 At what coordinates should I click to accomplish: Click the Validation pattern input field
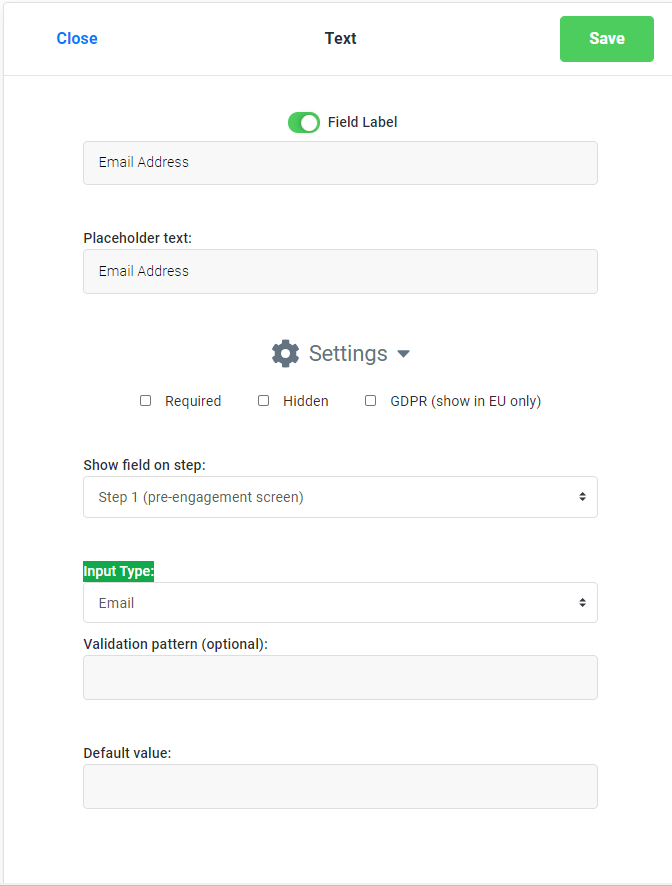(340, 677)
